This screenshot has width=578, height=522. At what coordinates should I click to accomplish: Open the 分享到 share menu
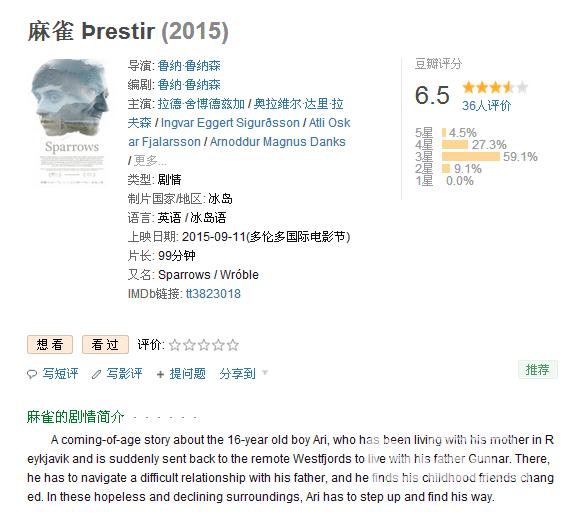[237, 374]
